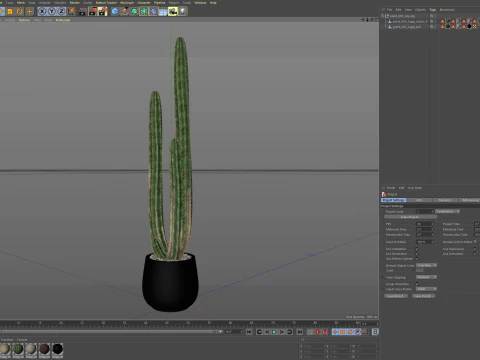Viewport: 480px width, 360px height.
Task: Toggle the X axis lock
Action: click(42, 12)
